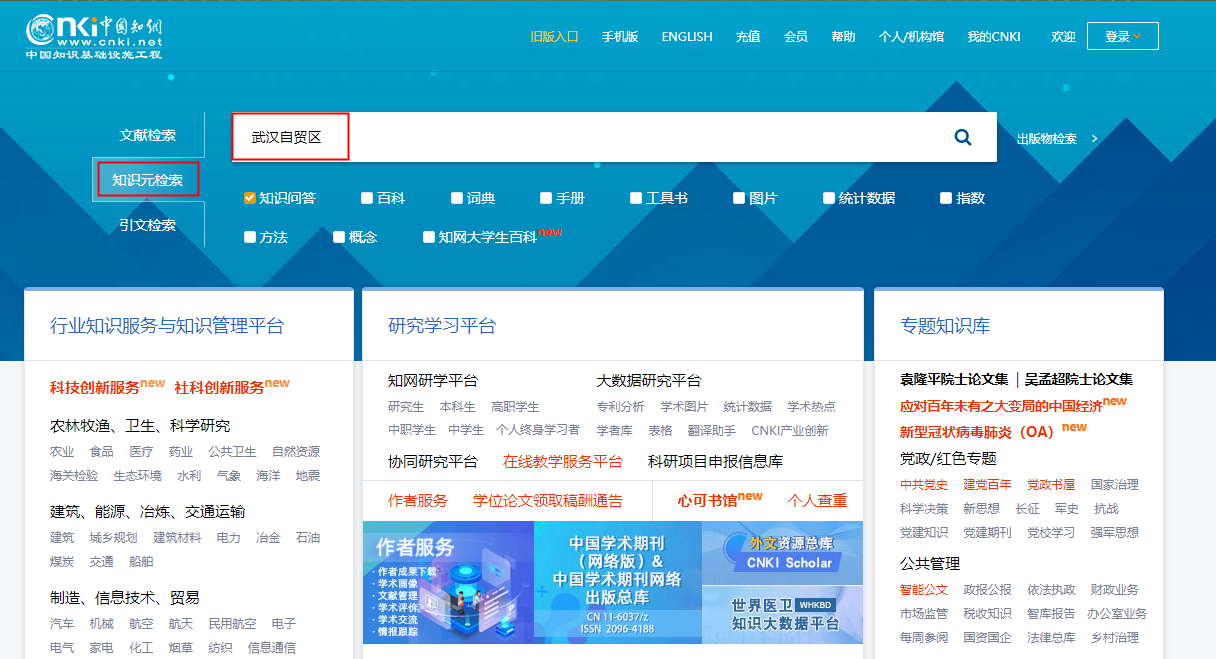Enable the 工具书 checkbox

(636, 198)
